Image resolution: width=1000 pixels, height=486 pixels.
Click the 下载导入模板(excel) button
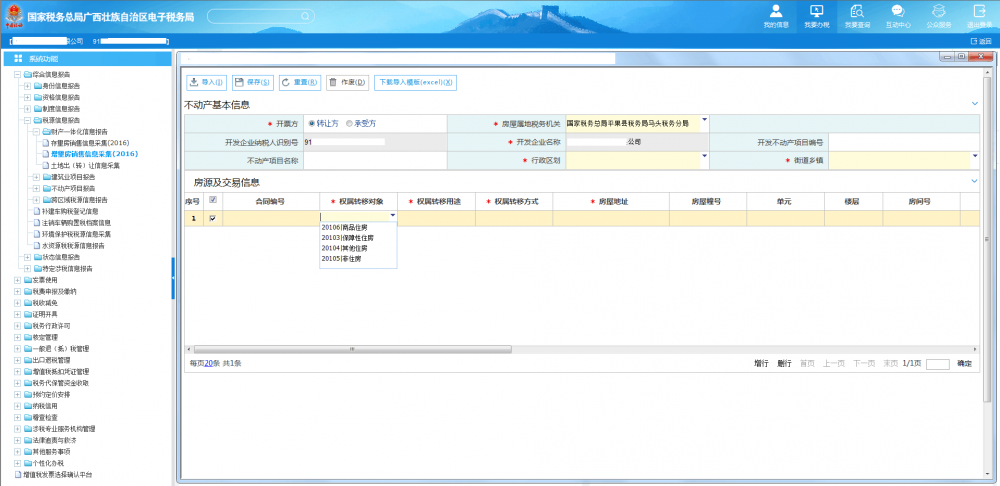(415, 82)
